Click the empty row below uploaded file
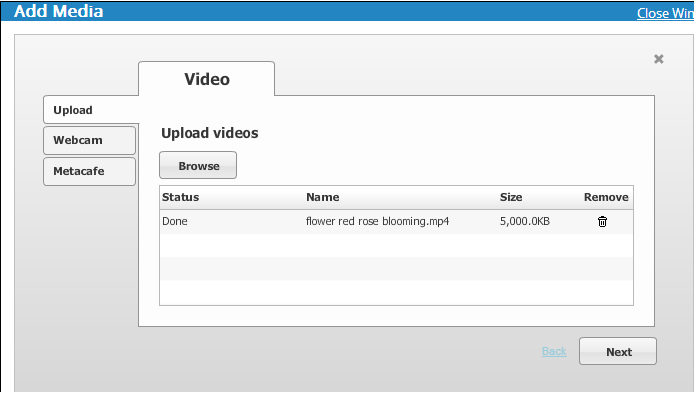 (x=395, y=245)
